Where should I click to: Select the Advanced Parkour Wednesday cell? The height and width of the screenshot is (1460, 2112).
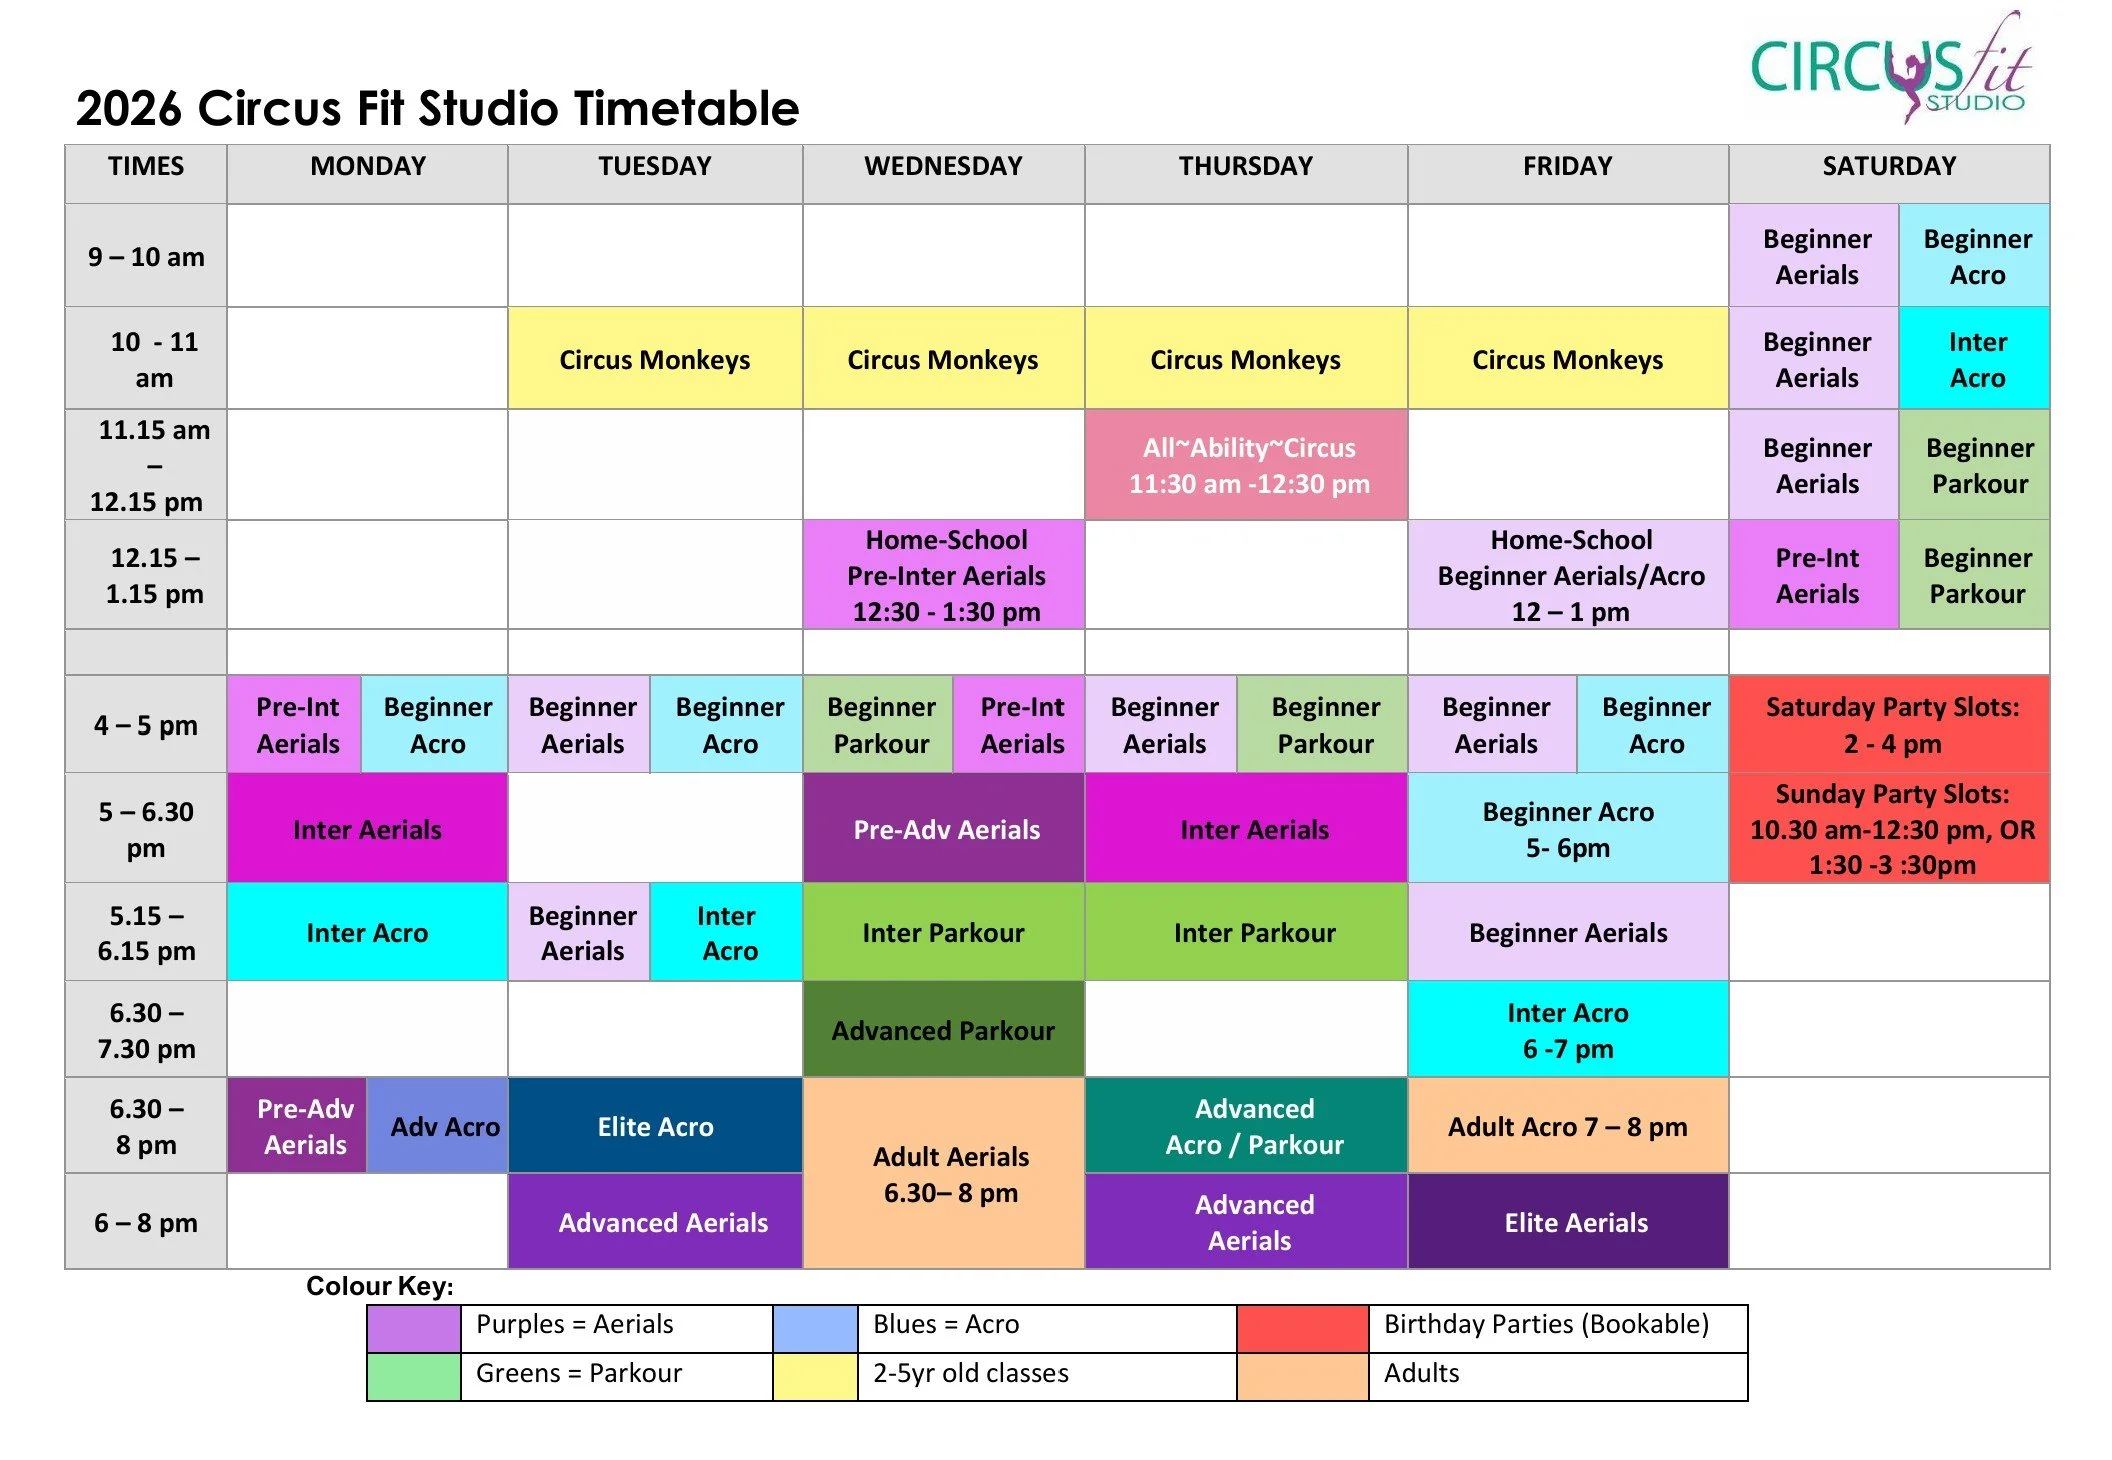[x=943, y=1030]
